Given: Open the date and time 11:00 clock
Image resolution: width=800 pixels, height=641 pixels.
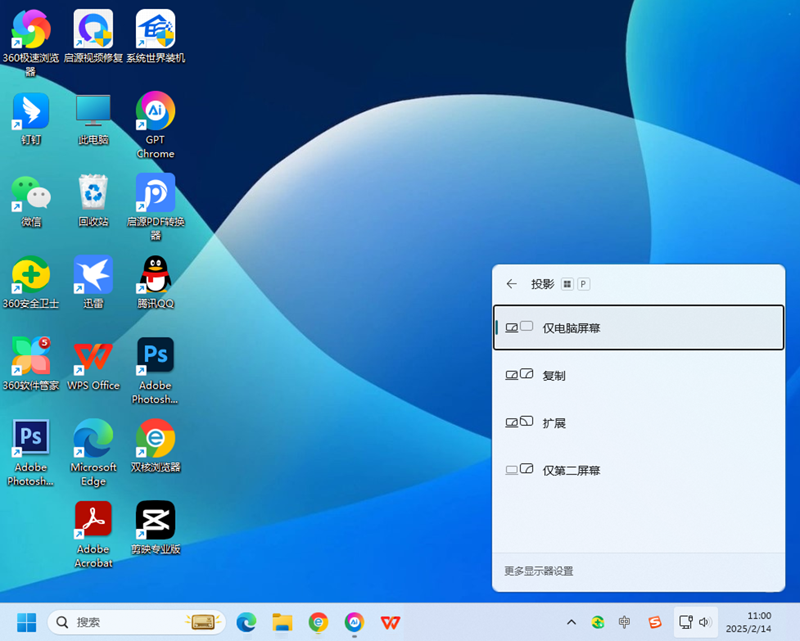Looking at the screenshot, I should tap(748, 622).
